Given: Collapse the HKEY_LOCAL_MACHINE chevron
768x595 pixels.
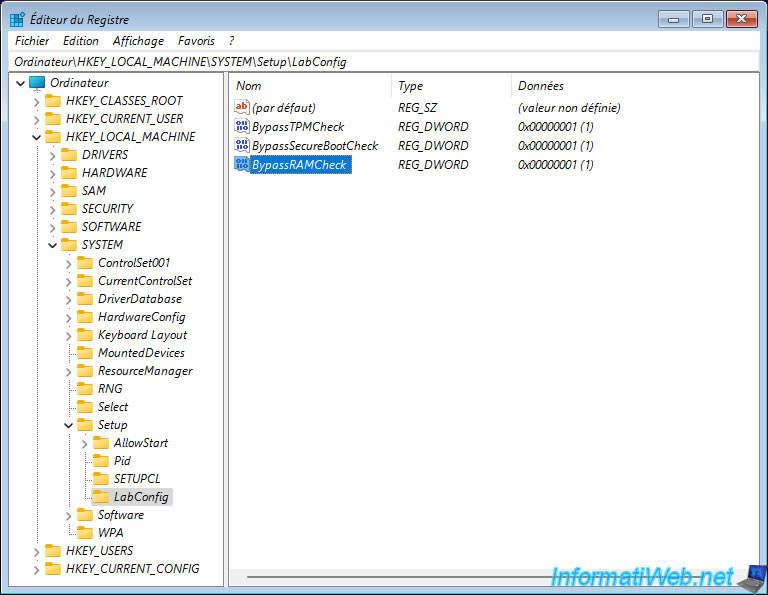Looking at the screenshot, I should [37, 138].
